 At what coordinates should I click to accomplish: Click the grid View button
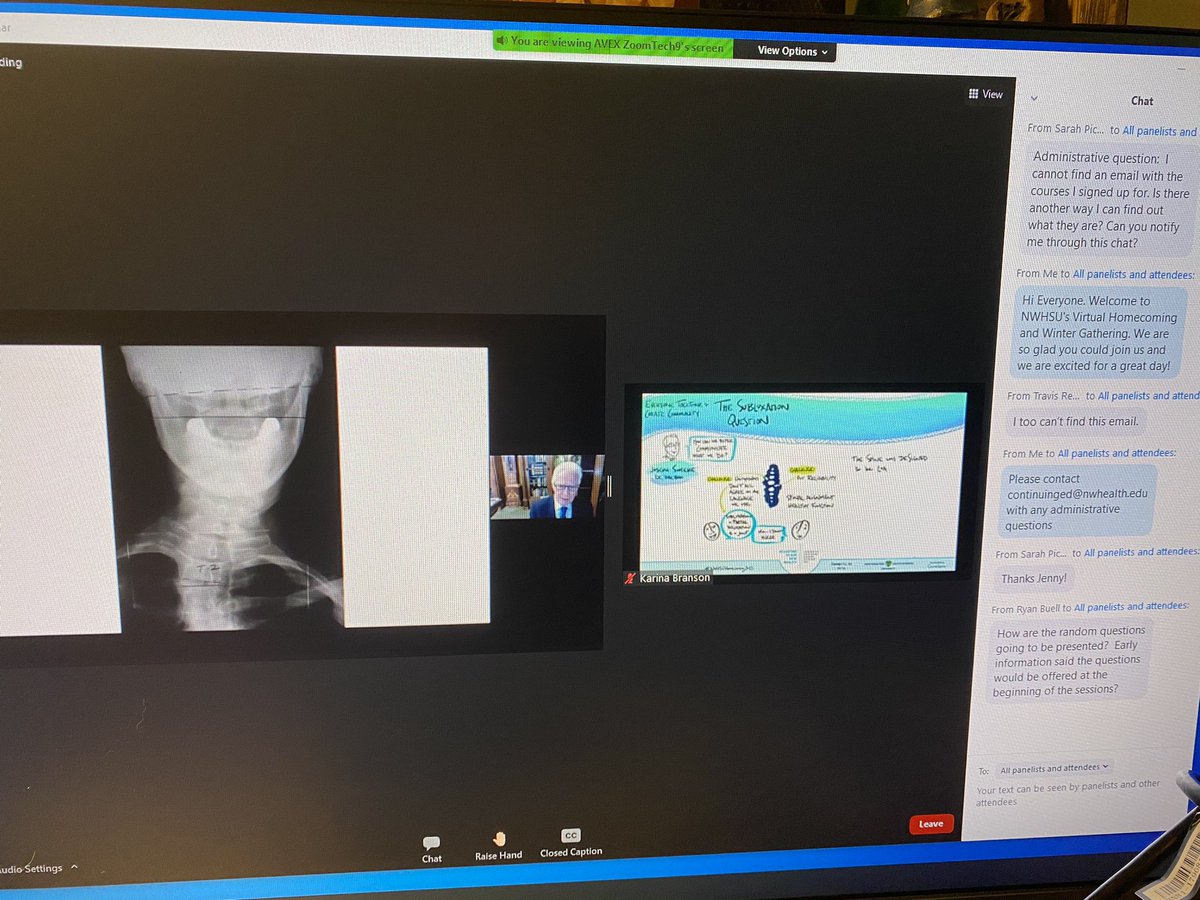click(x=985, y=94)
